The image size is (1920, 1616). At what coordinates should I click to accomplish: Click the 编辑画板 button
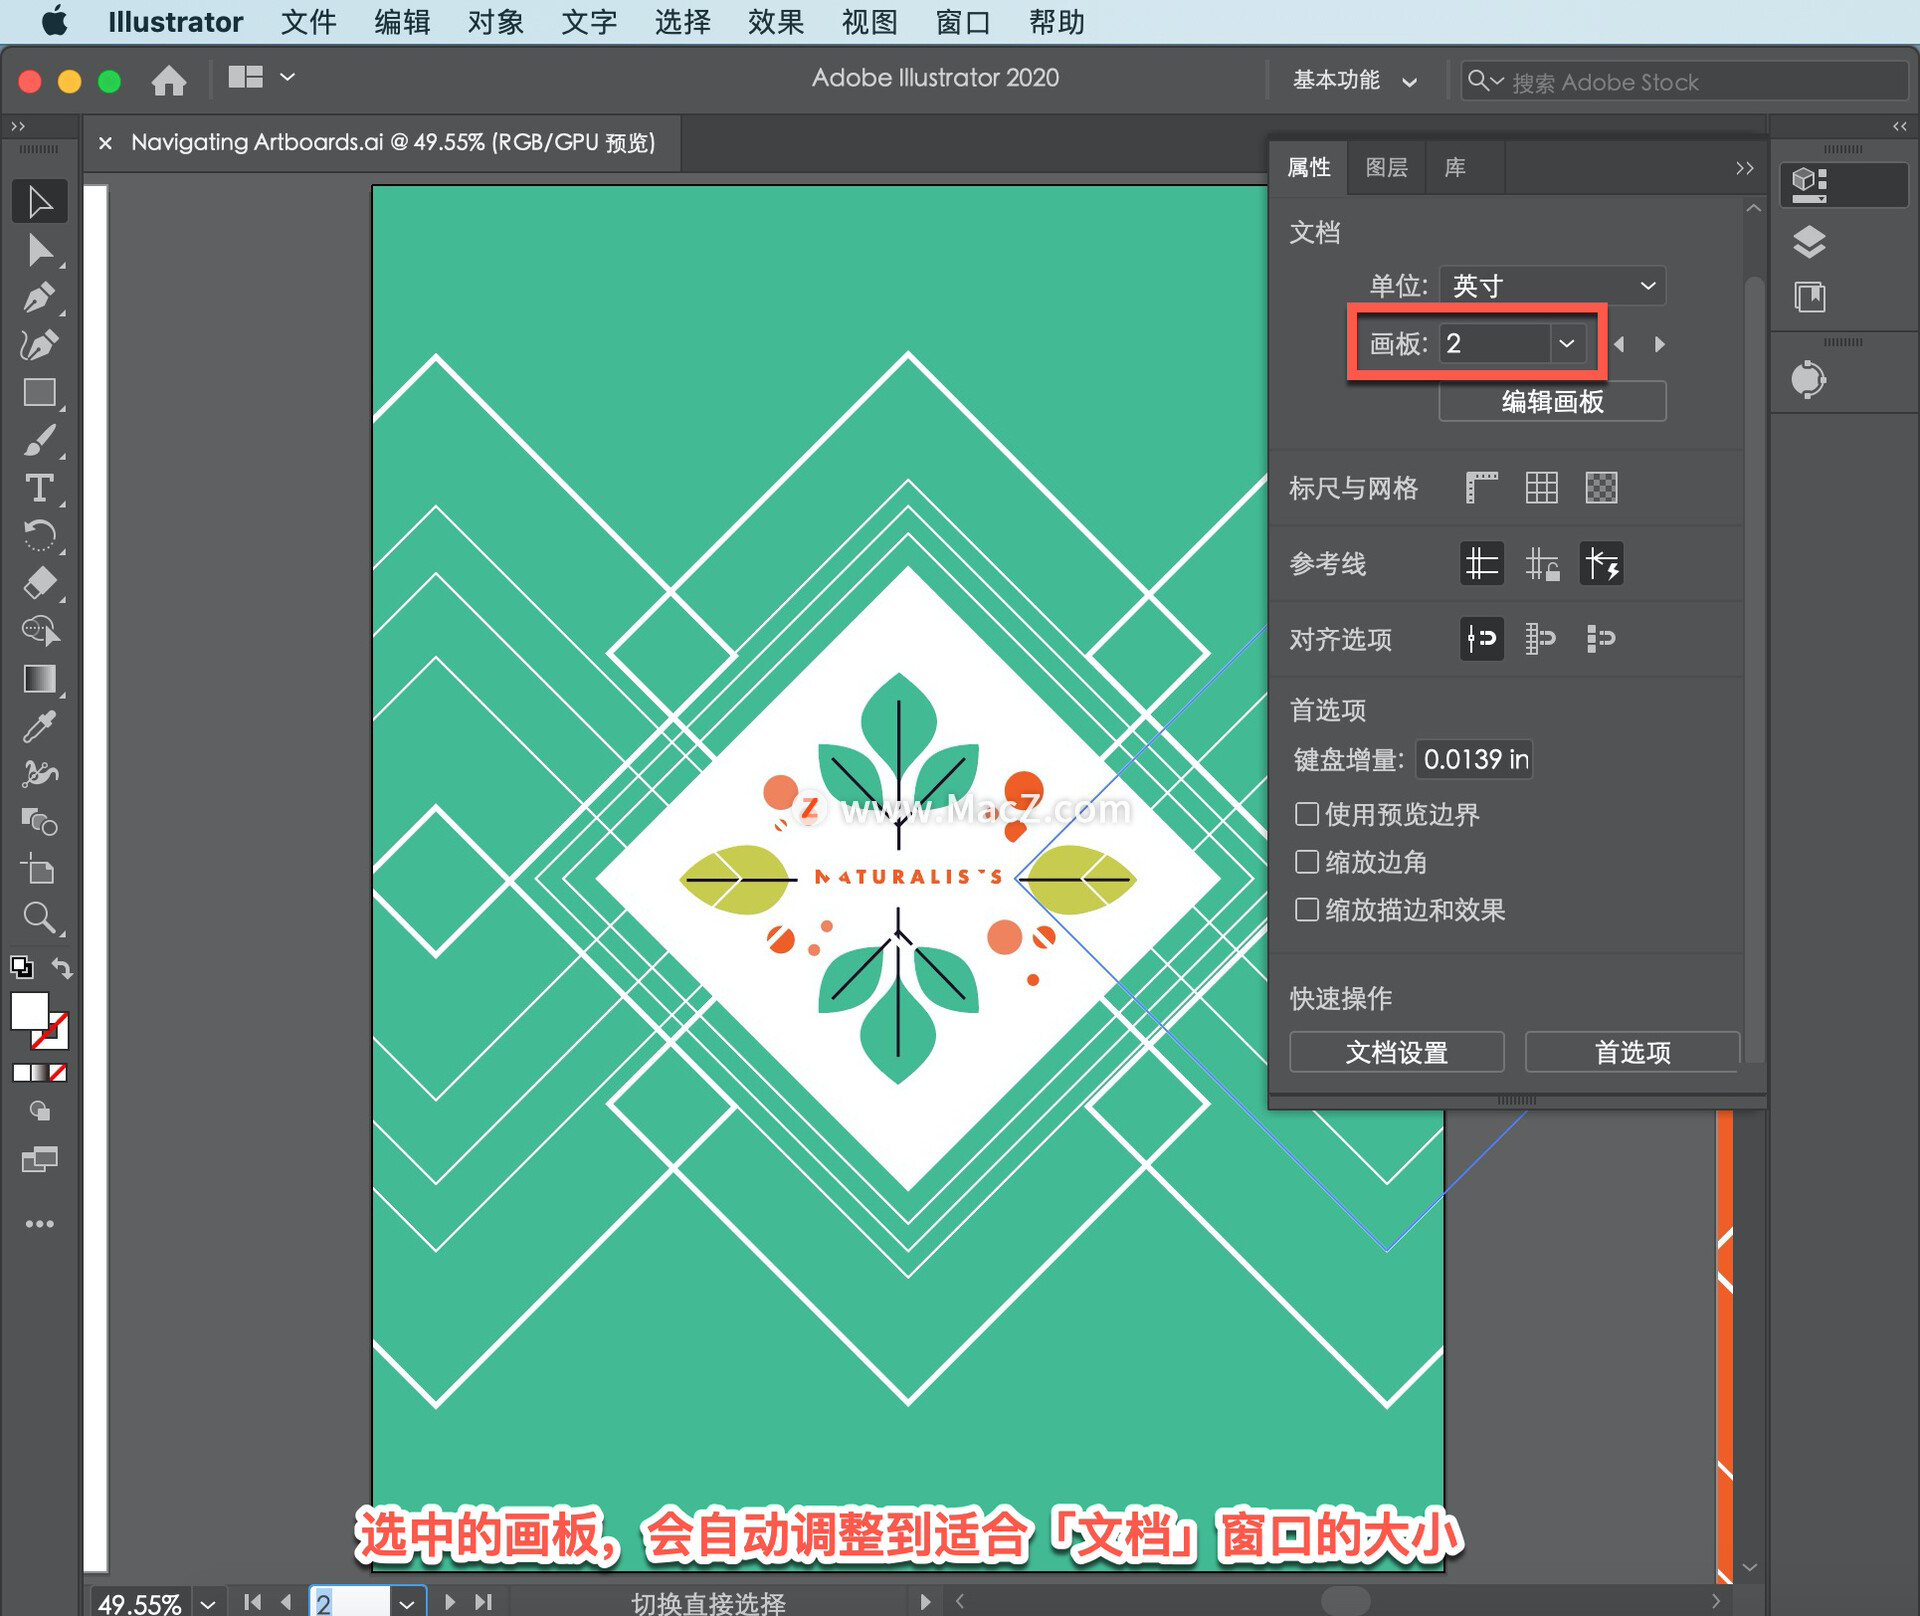coord(1548,402)
